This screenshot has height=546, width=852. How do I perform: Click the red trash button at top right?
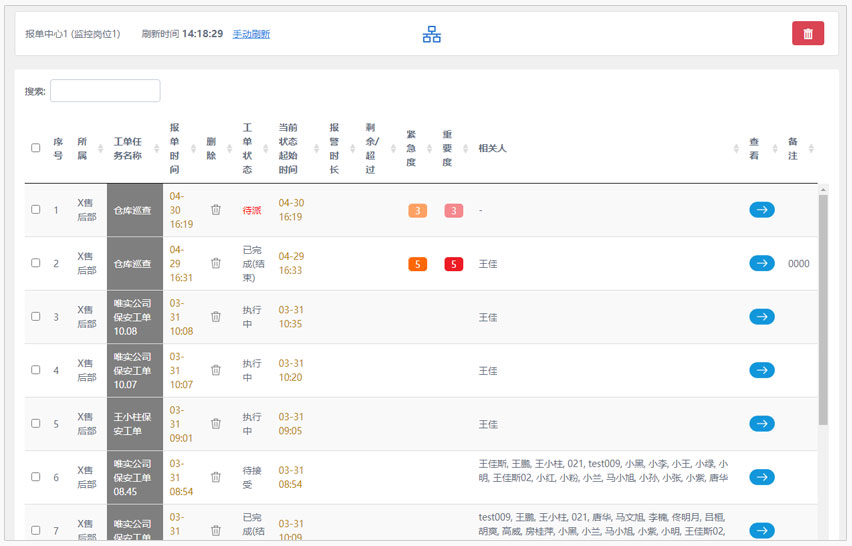pos(807,34)
